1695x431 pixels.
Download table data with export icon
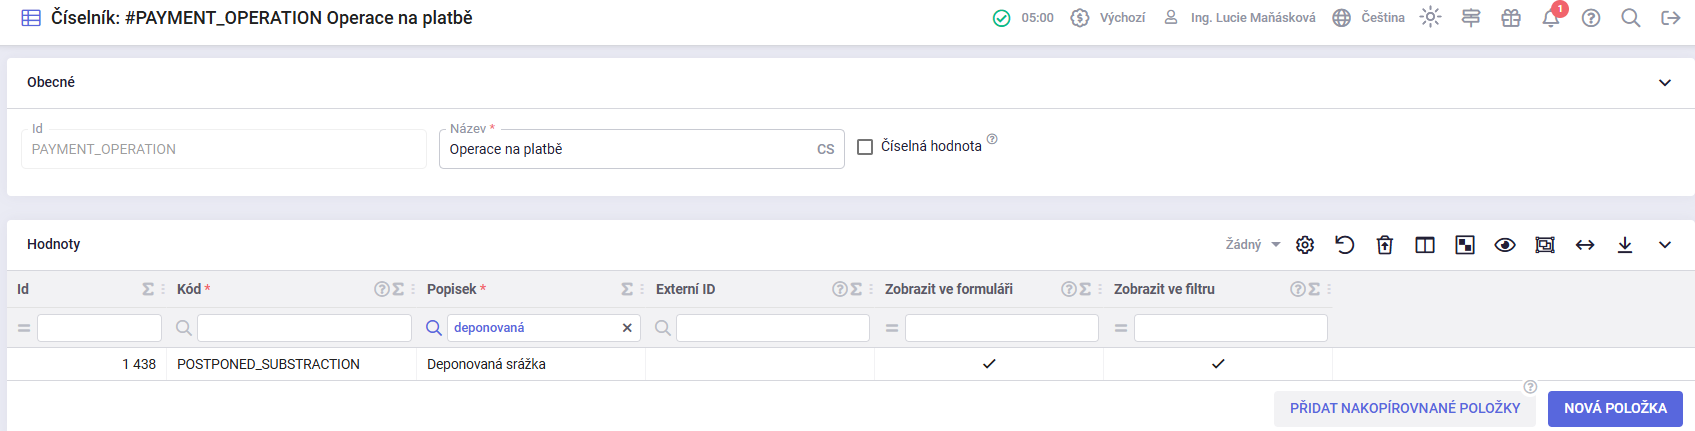pos(1625,245)
